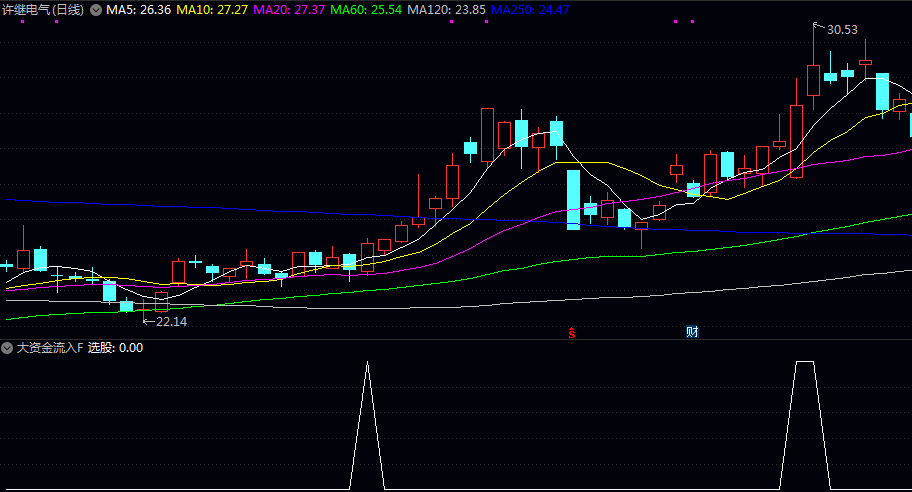Viewport: 912px width, 492px height.
Task: Expand the main chart indicator dropdown arrow
Action: tap(96, 9)
